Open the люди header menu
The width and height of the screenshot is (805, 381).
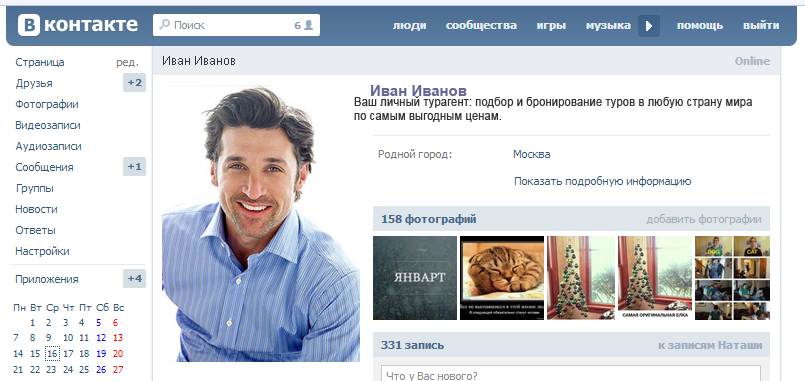coord(410,26)
